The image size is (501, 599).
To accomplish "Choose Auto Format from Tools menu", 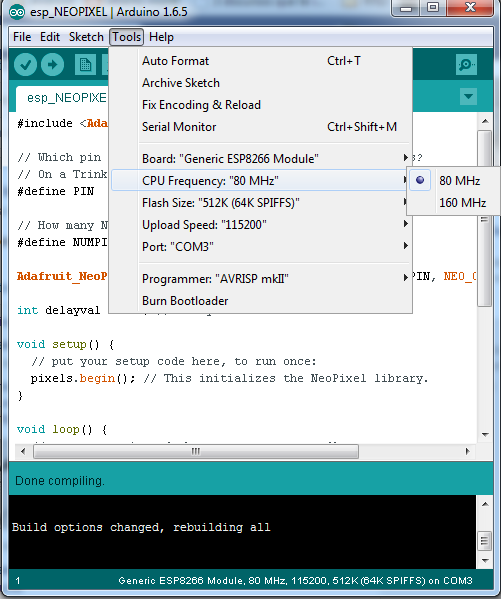I will coord(261,61).
